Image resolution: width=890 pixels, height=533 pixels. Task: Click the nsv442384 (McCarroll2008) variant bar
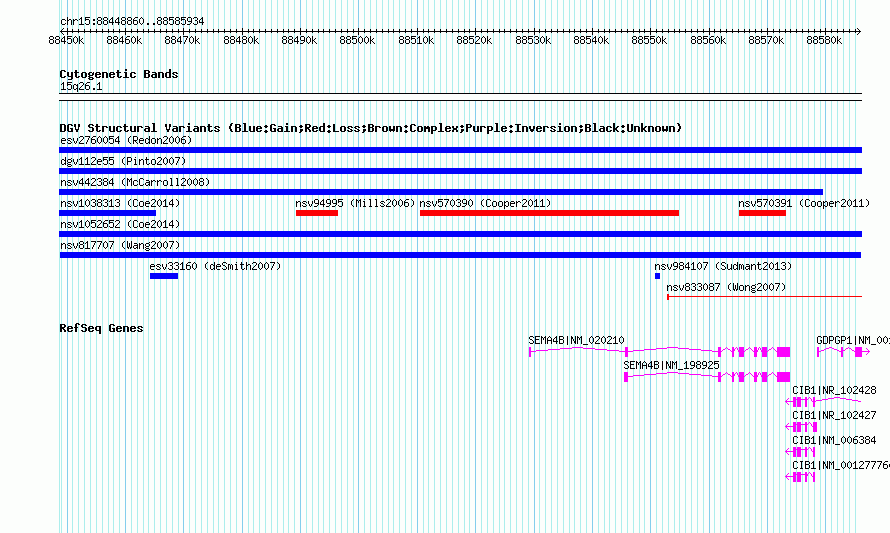click(x=441, y=192)
